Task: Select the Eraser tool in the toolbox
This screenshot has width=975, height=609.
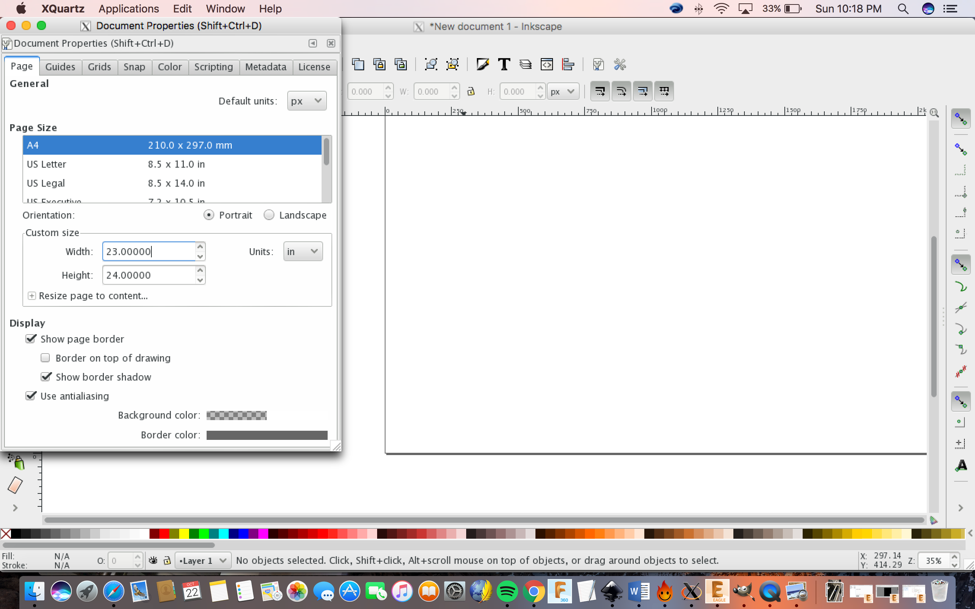Action: coord(15,485)
